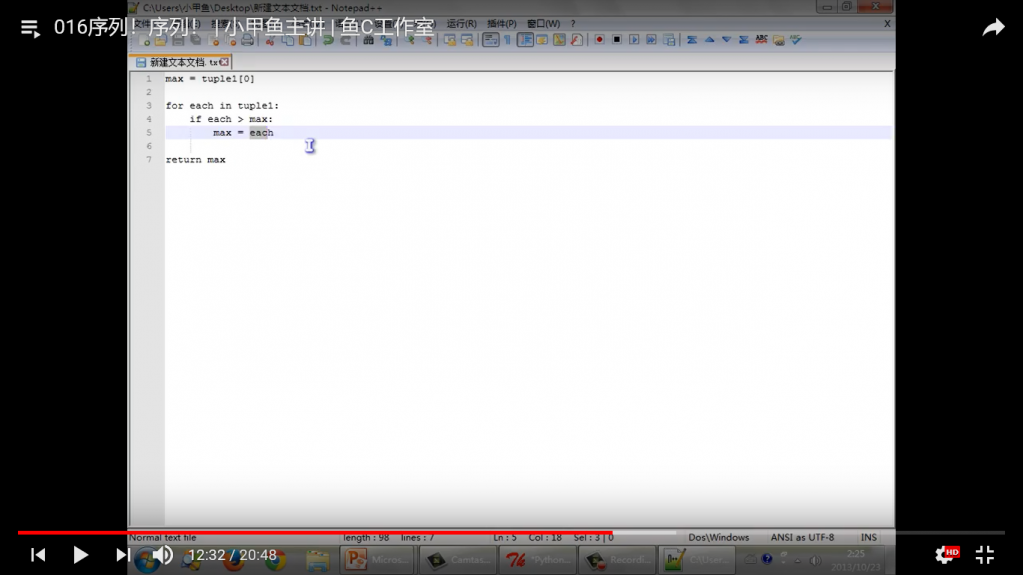
Task: Click the blue down-triangle plugin icon
Action: pos(727,40)
